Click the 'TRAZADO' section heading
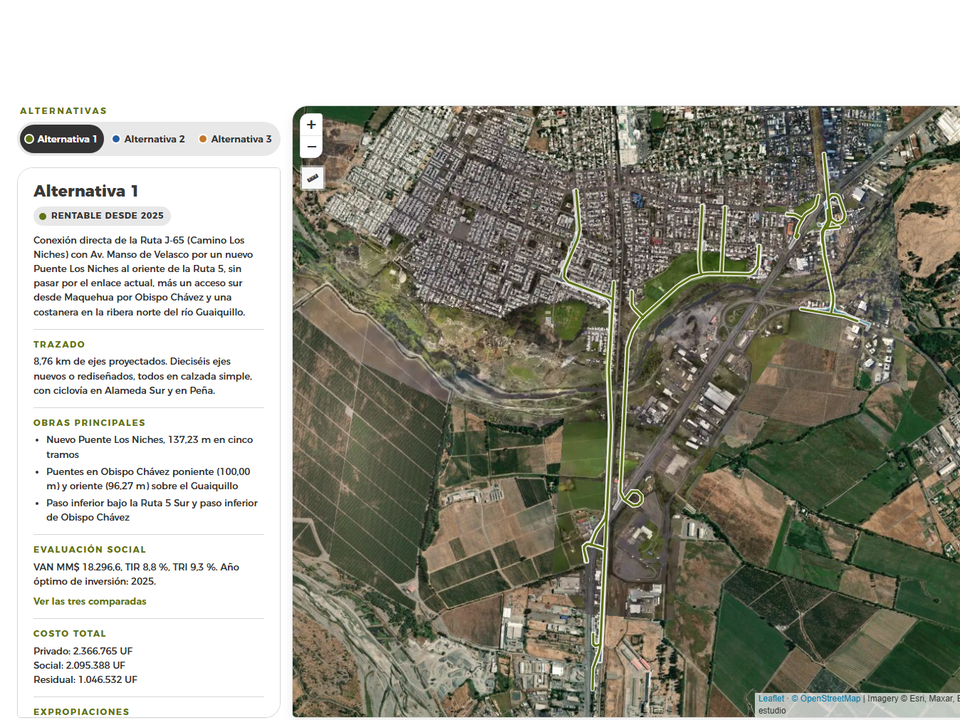The height and width of the screenshot is (720, 960). 59,344
